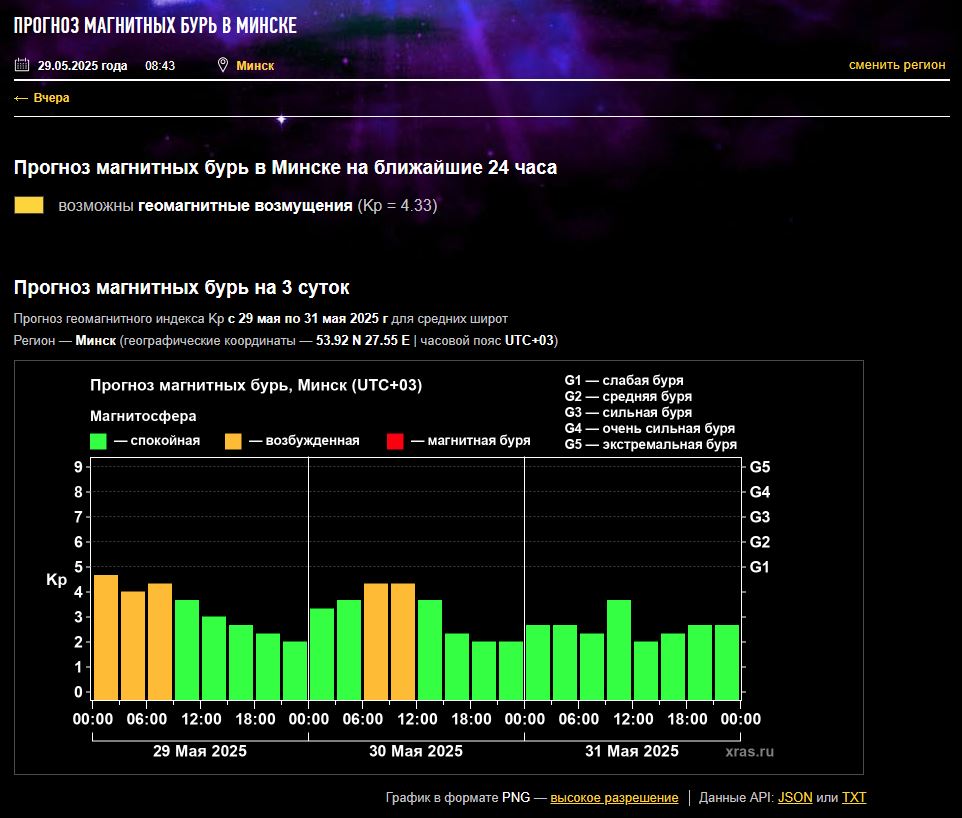Click the left arrow before Вчера
Screen dimensions: 962x818
click(x=21, y=98)
